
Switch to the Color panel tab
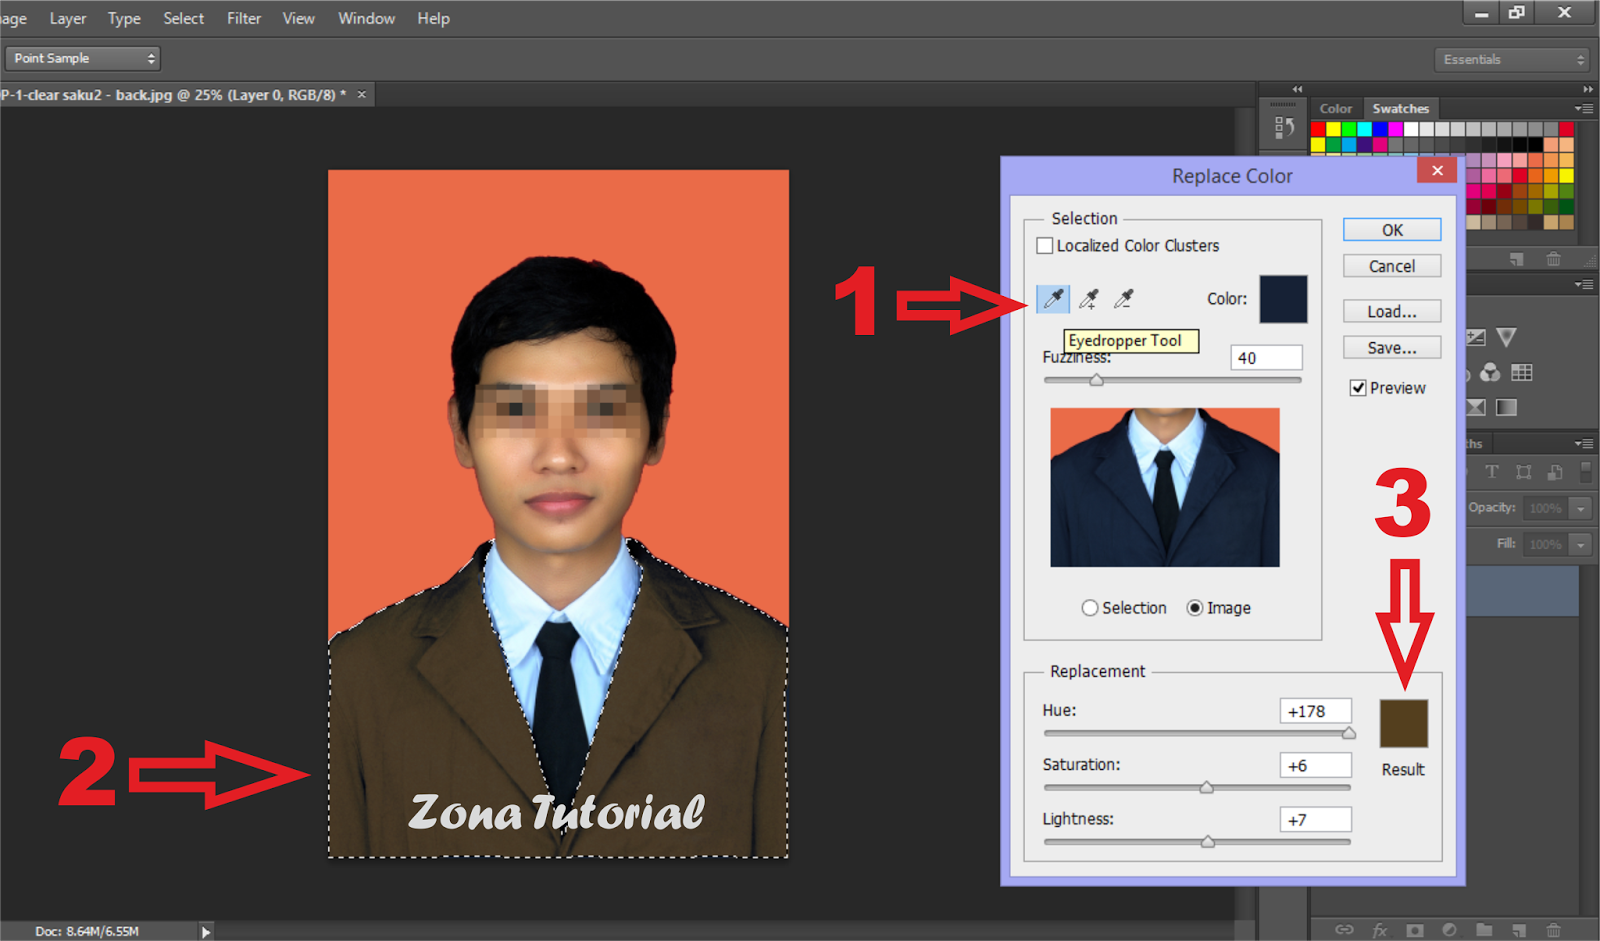pos(1336,109)
